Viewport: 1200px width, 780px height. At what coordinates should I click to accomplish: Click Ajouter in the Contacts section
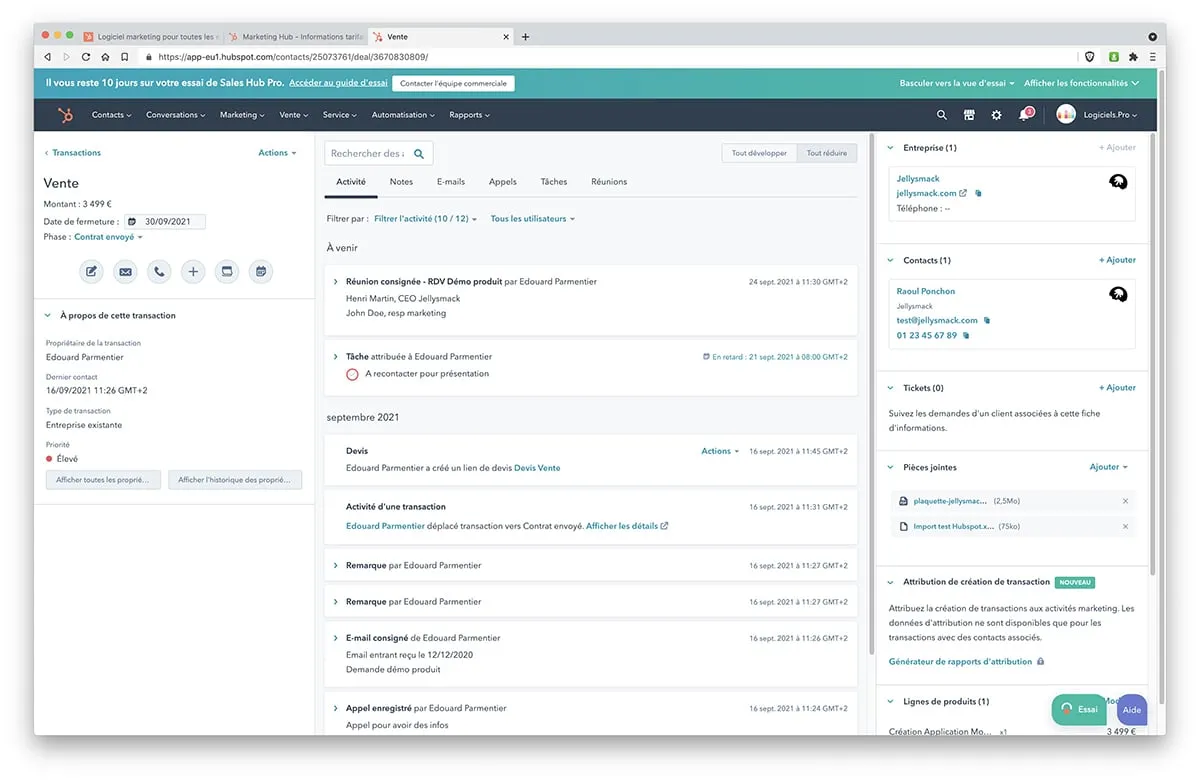point(1117,260)
